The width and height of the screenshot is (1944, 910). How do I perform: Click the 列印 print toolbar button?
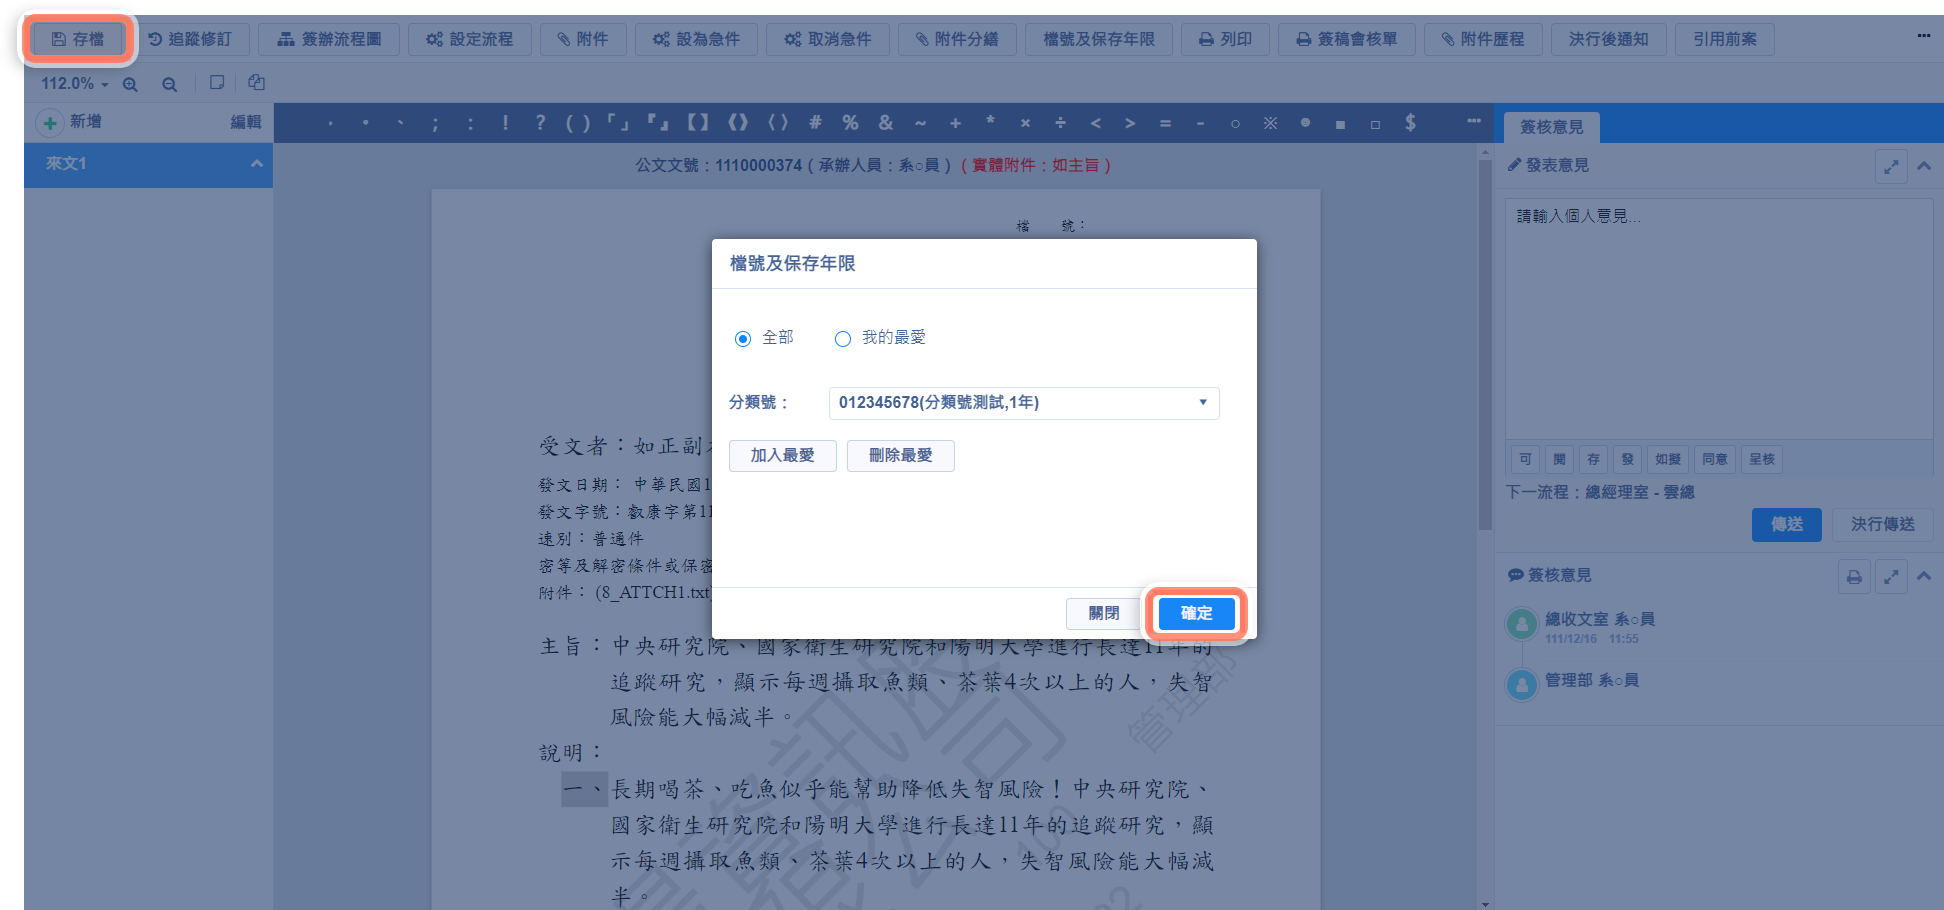point(1225,39)
